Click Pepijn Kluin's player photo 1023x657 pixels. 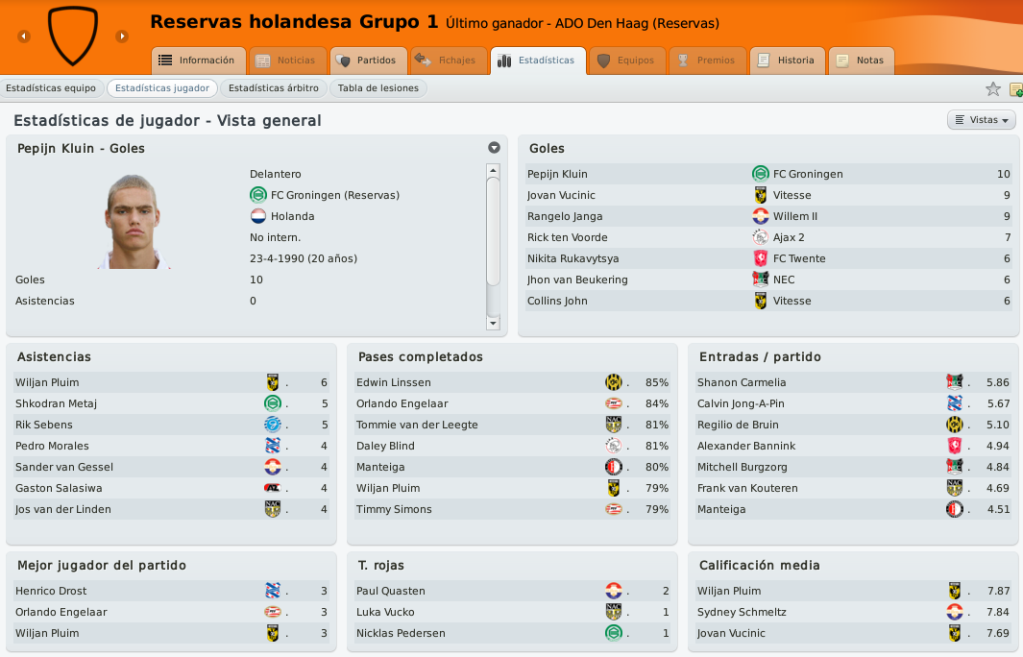(x=133, y=222)
